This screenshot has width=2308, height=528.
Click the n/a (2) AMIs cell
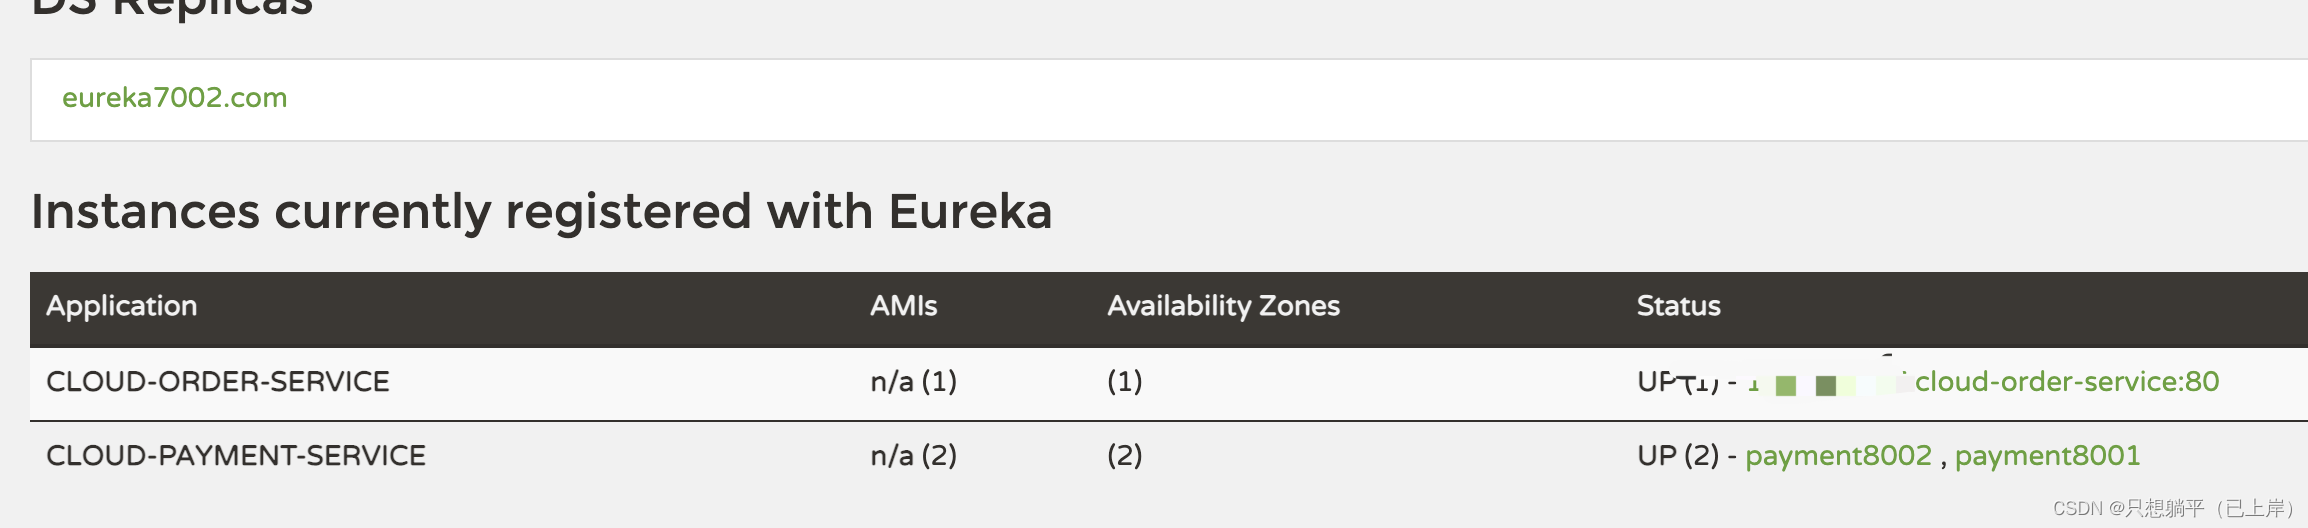[913, 456]
